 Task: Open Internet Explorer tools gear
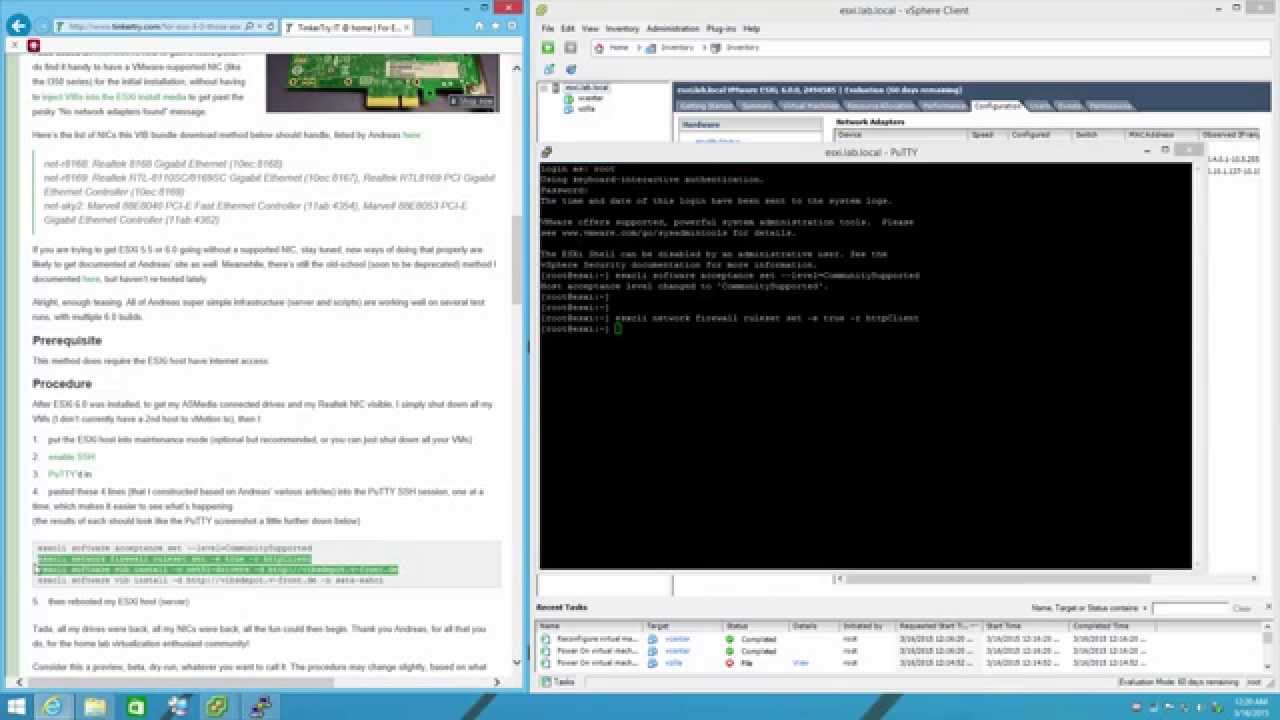pyautogui.click(x=514, y=27)
